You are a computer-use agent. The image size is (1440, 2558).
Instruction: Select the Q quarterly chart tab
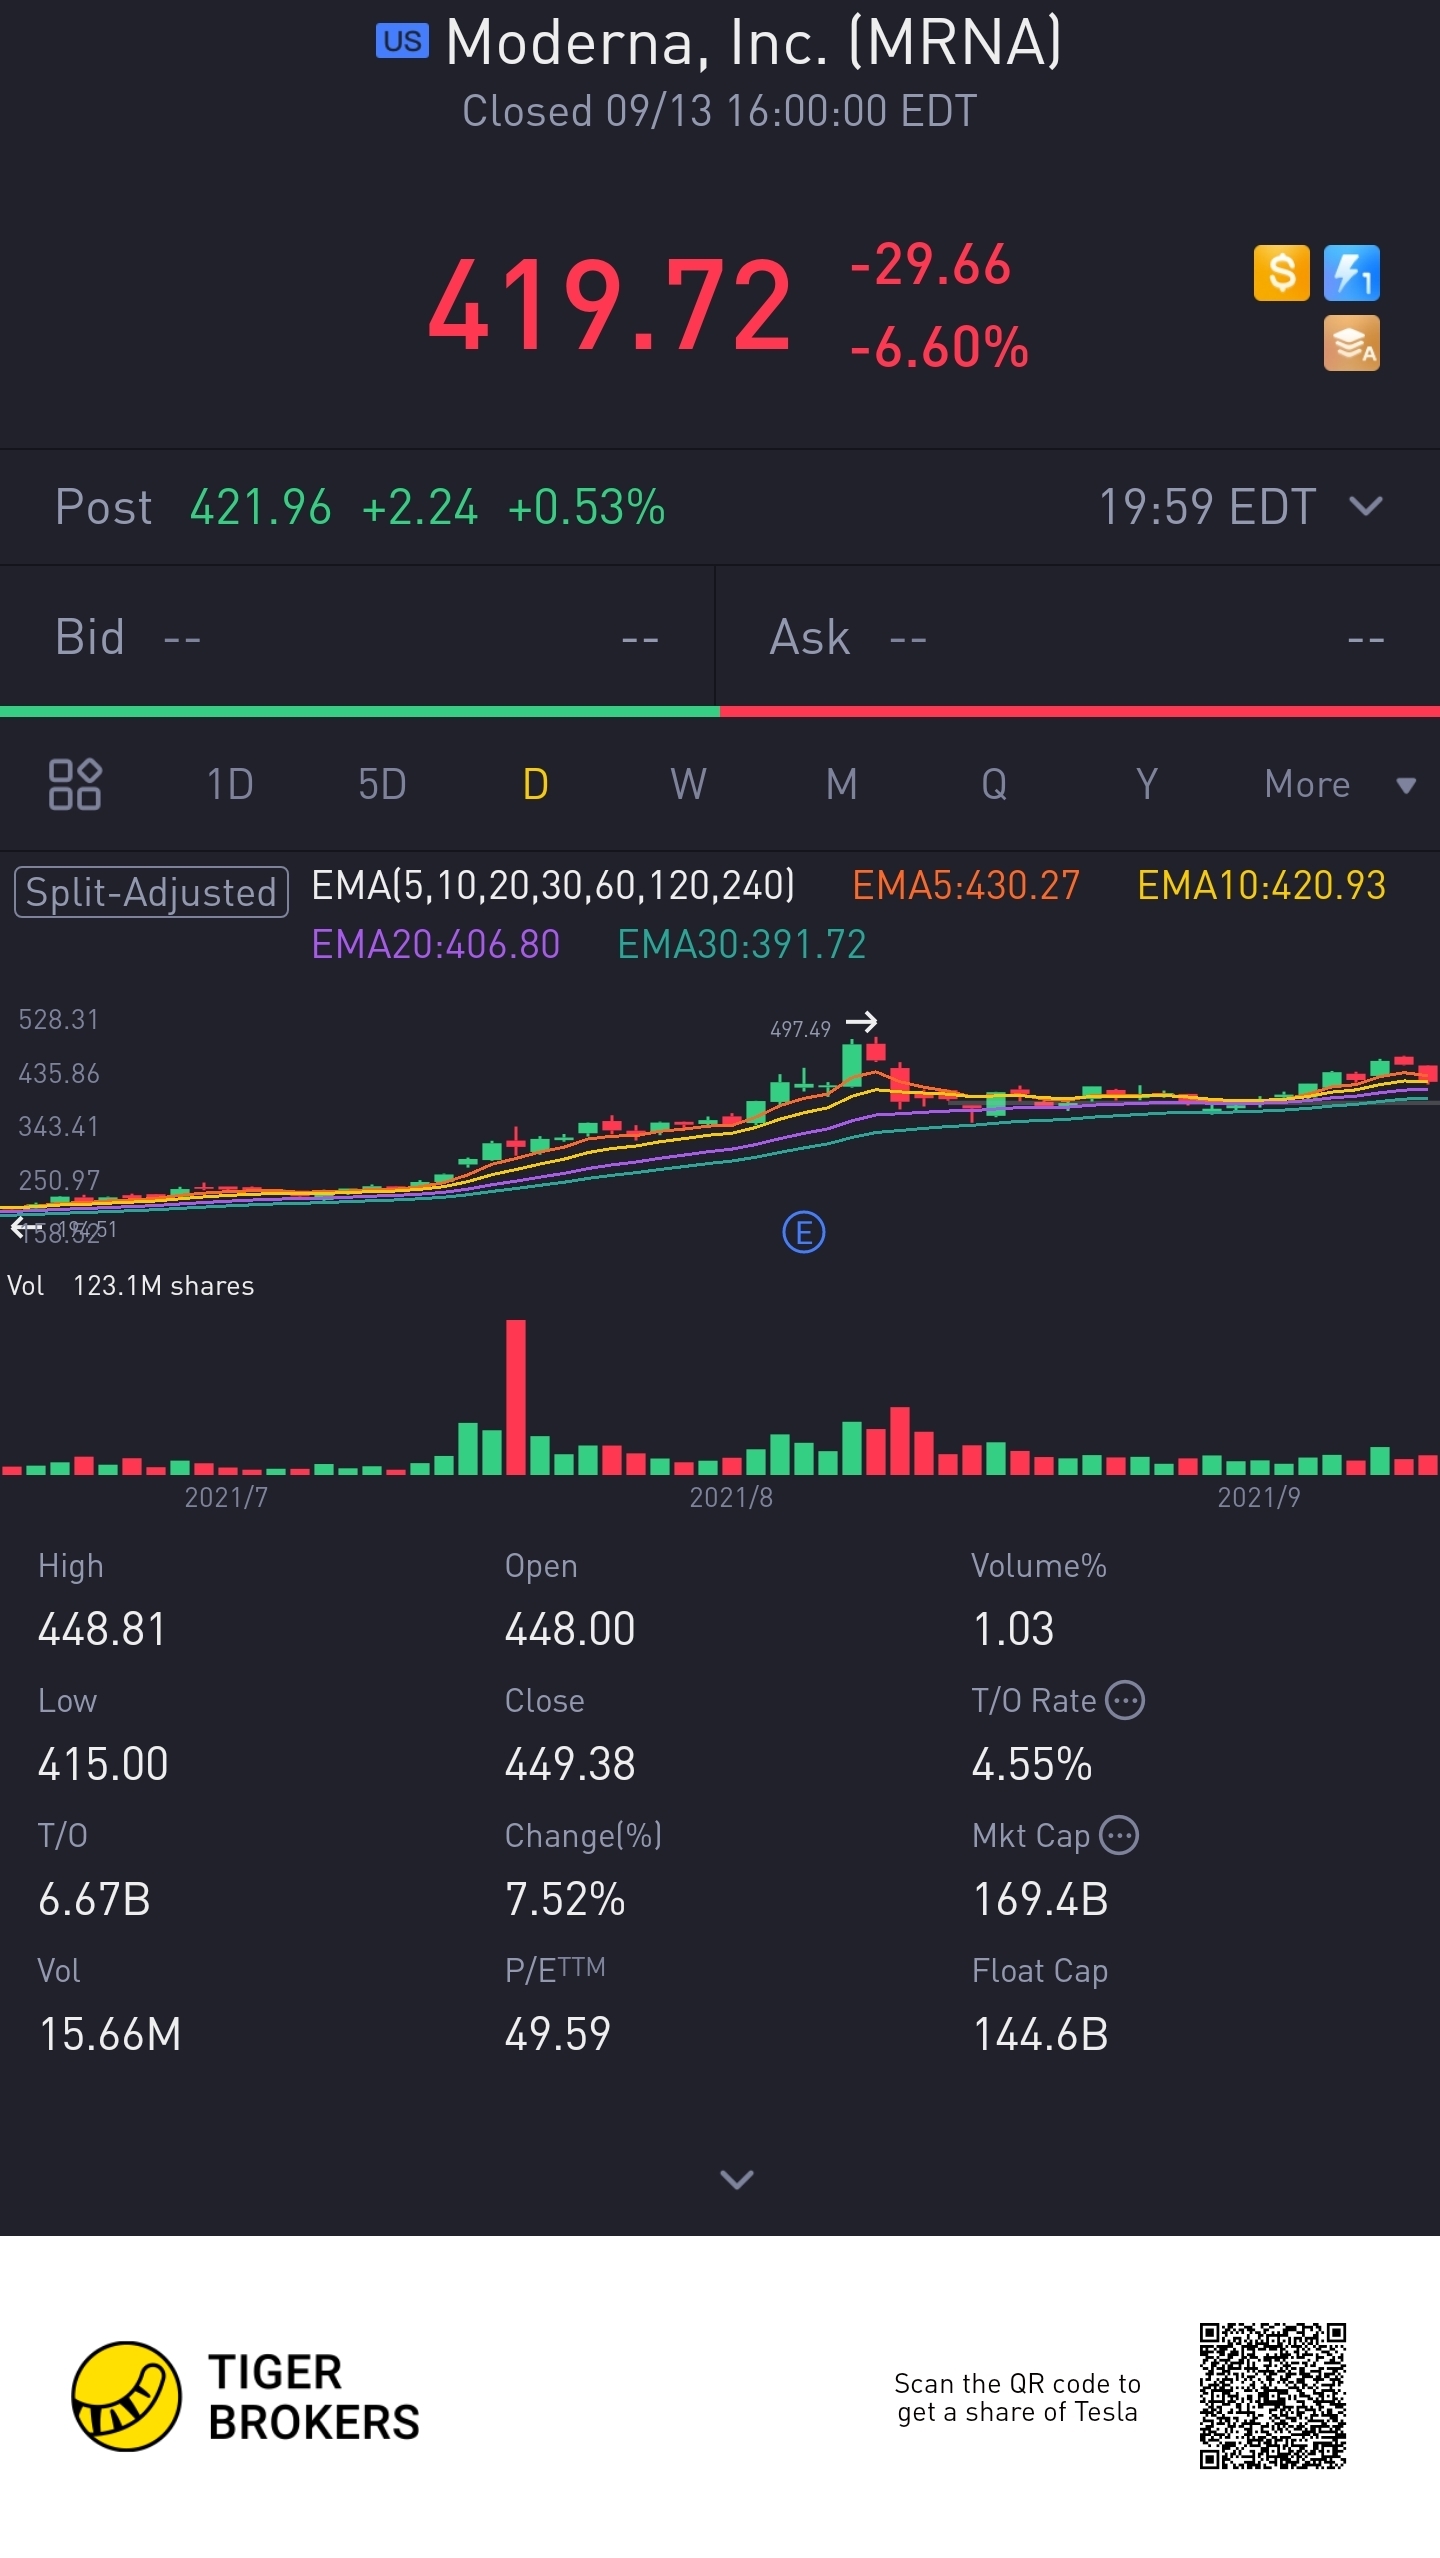[994, 784]
